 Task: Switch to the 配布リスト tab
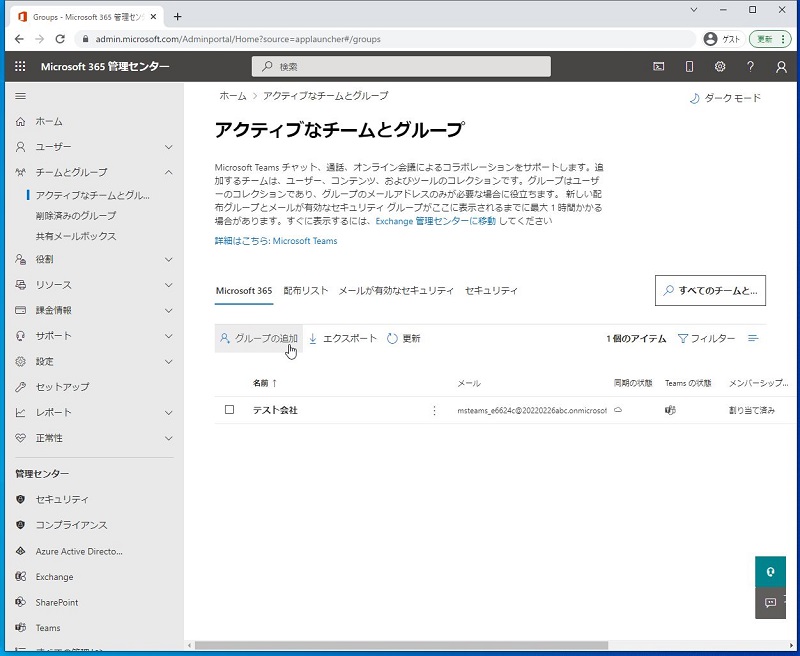point(306,291)
